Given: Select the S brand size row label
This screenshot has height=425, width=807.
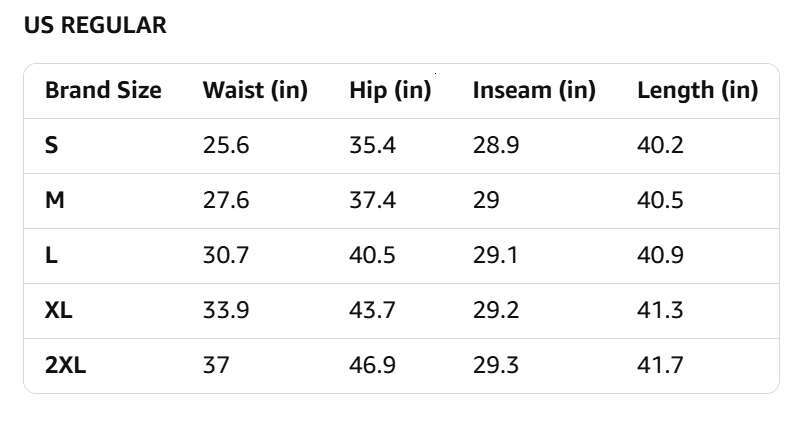Looking at the screenshot, I should pos(52,146).
